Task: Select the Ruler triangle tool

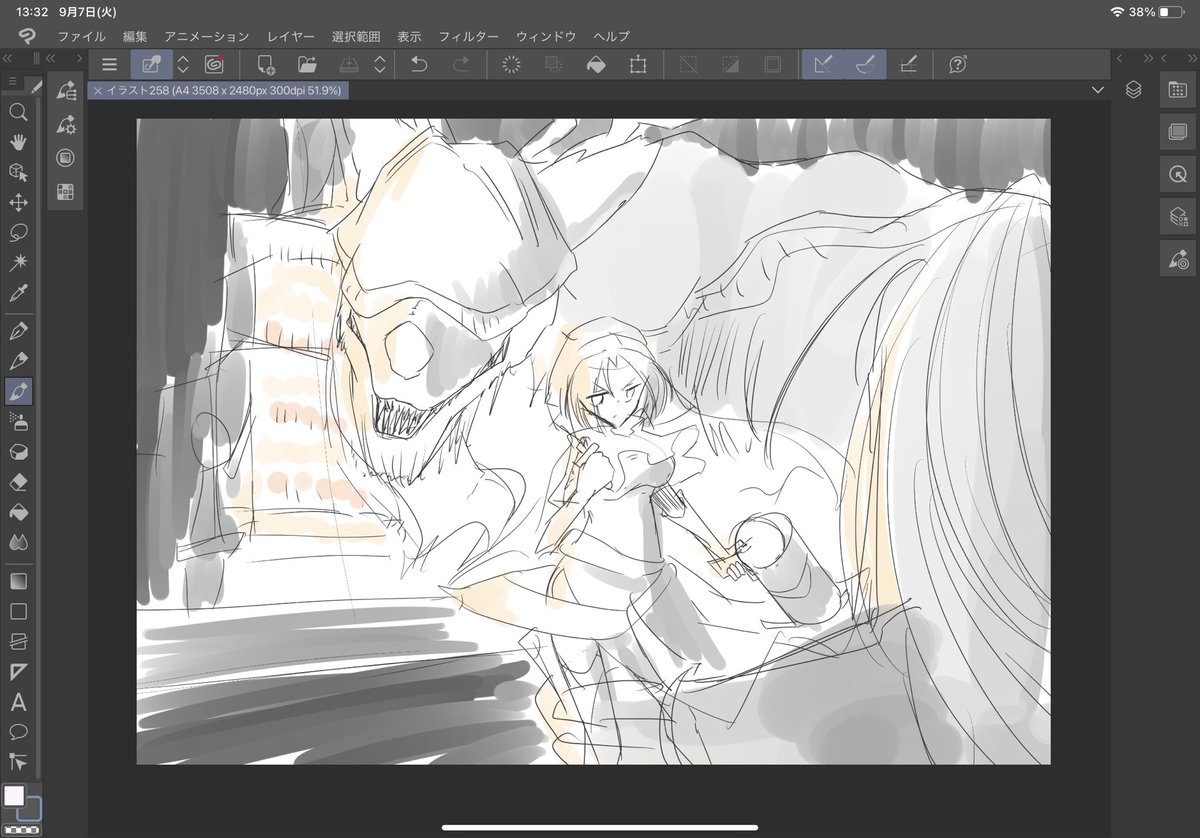Action: click(x=18, y=671)
